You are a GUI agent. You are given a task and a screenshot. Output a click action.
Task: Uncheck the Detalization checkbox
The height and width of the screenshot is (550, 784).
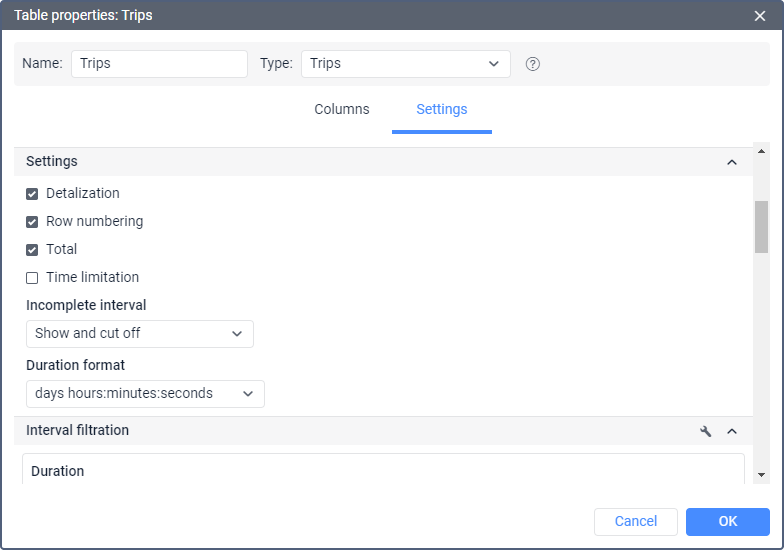(x=32, y=194)
